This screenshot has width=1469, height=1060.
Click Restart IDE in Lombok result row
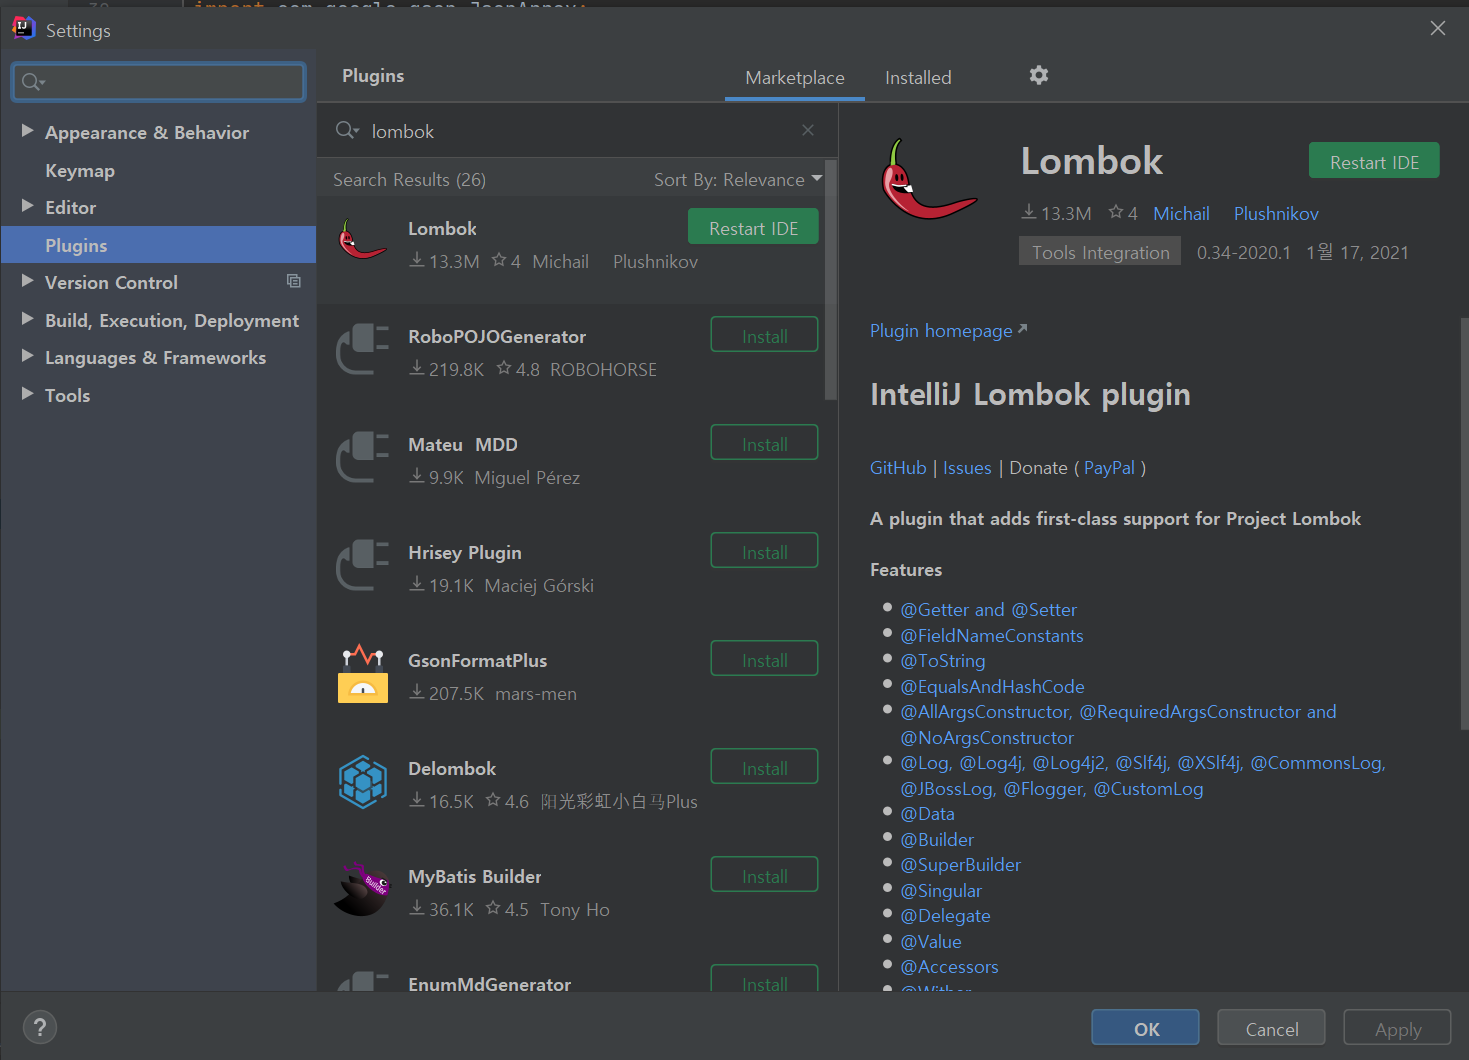pyautogui.click(x=753, y=227)
